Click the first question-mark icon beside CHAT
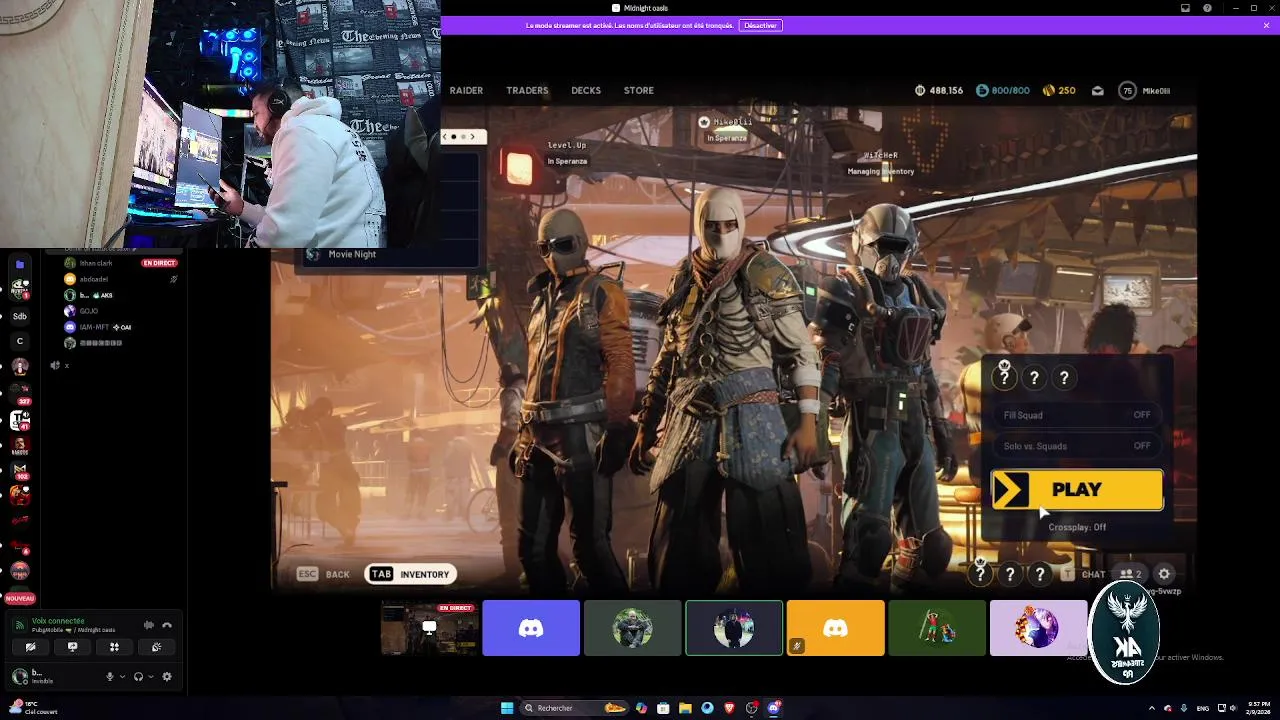The image size is (1280, 720). click(980, 574)
